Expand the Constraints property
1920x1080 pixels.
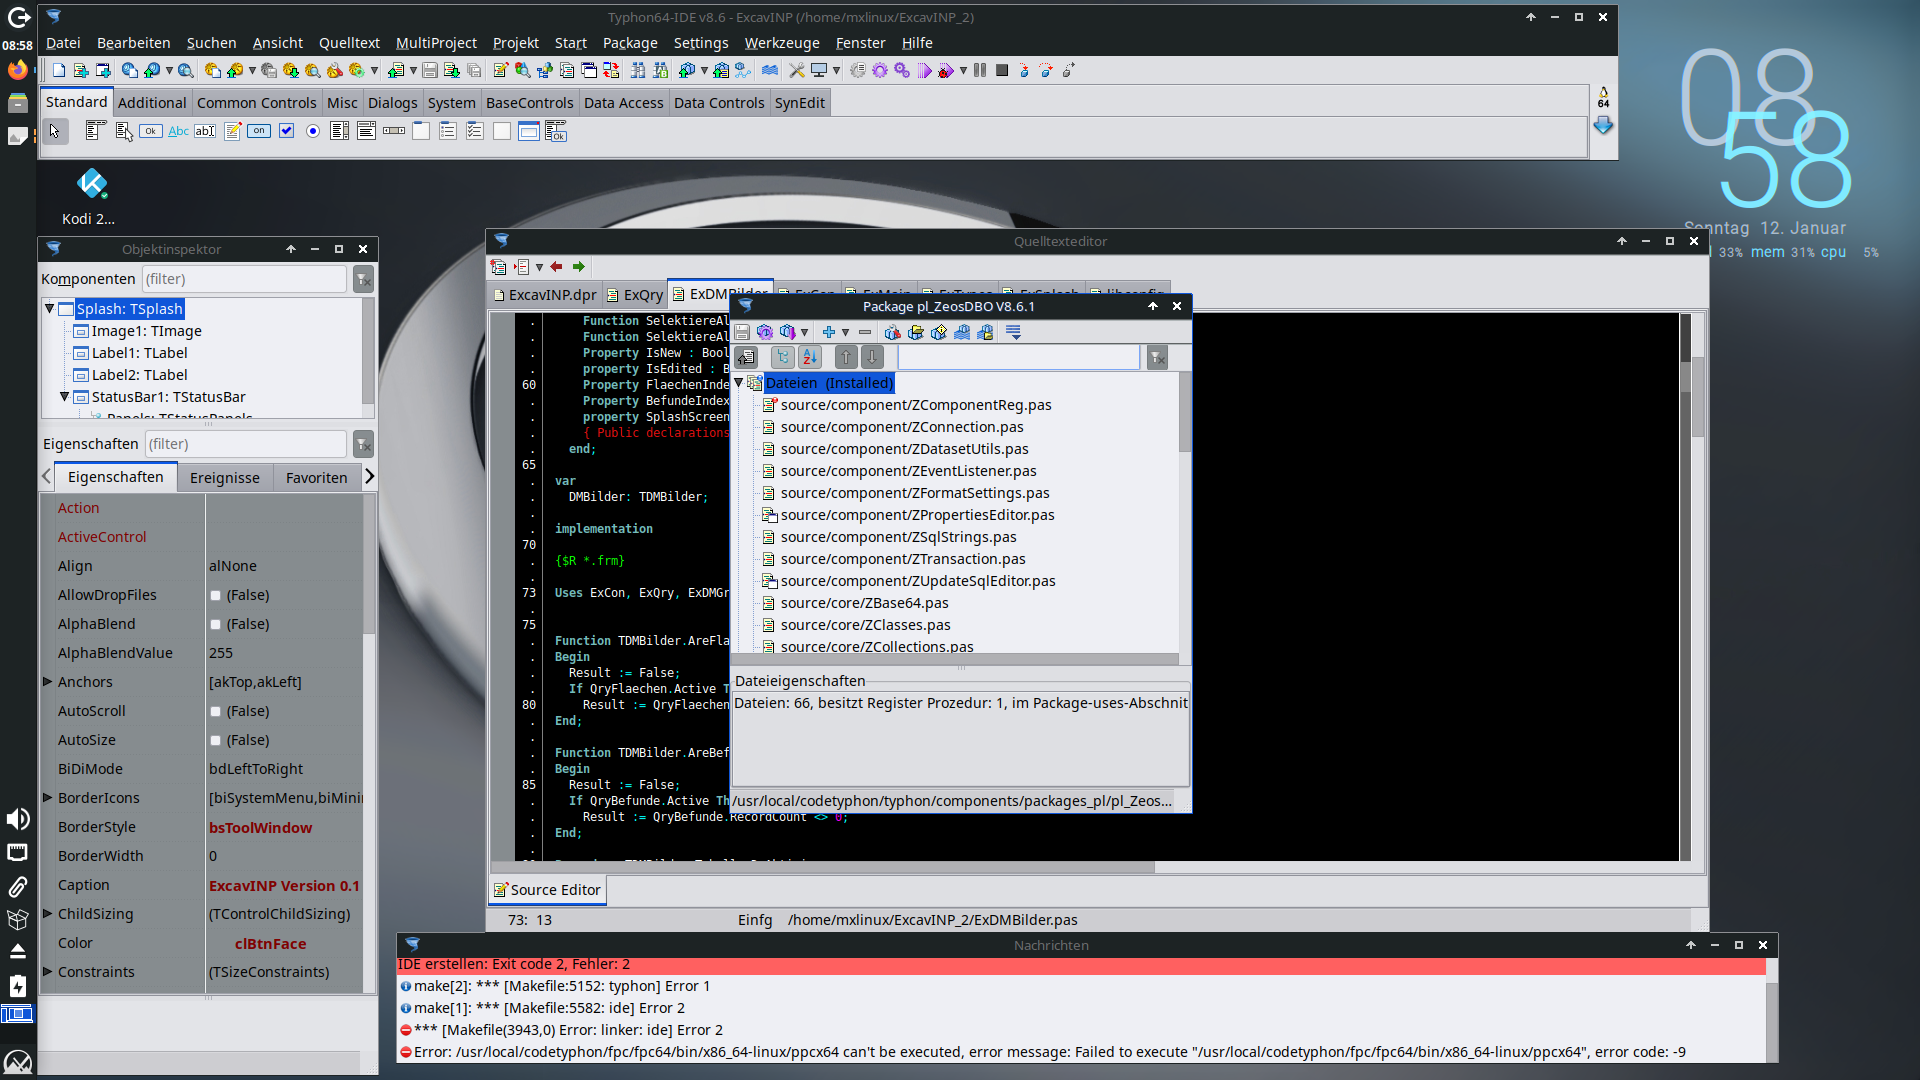(x=47, y=971)
